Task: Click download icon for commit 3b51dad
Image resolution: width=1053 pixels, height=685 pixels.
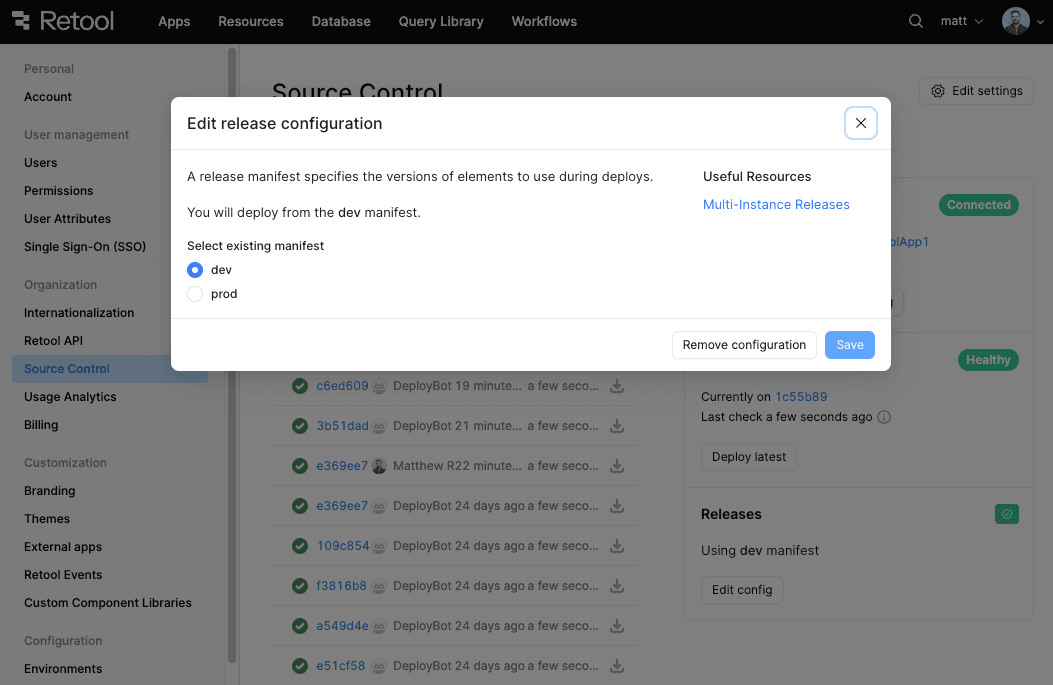Action: (617, 426)
